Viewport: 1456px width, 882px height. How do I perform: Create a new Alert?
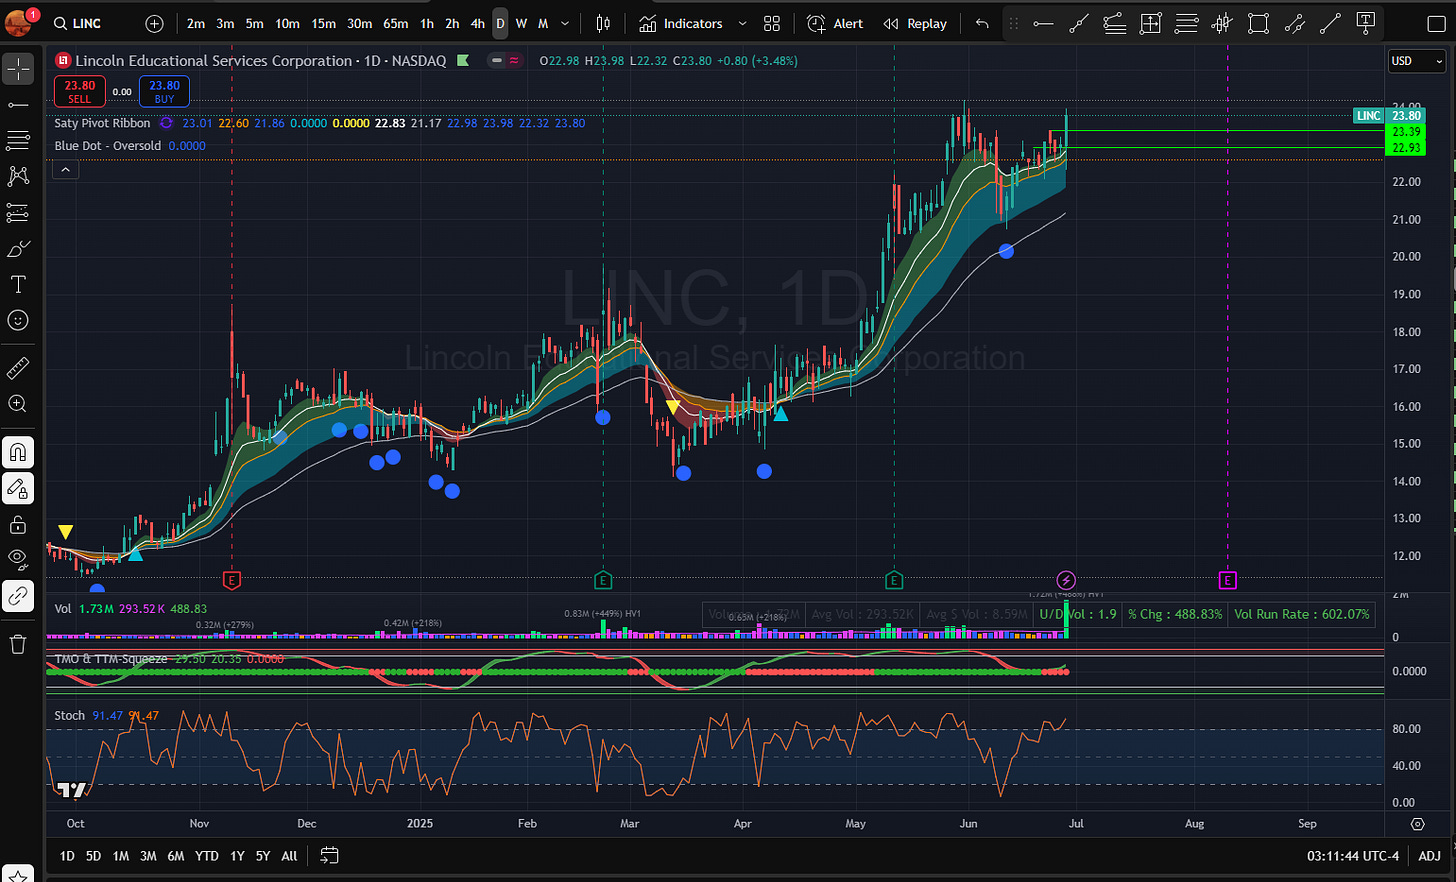pyautogui.click(x=835, y=23)
